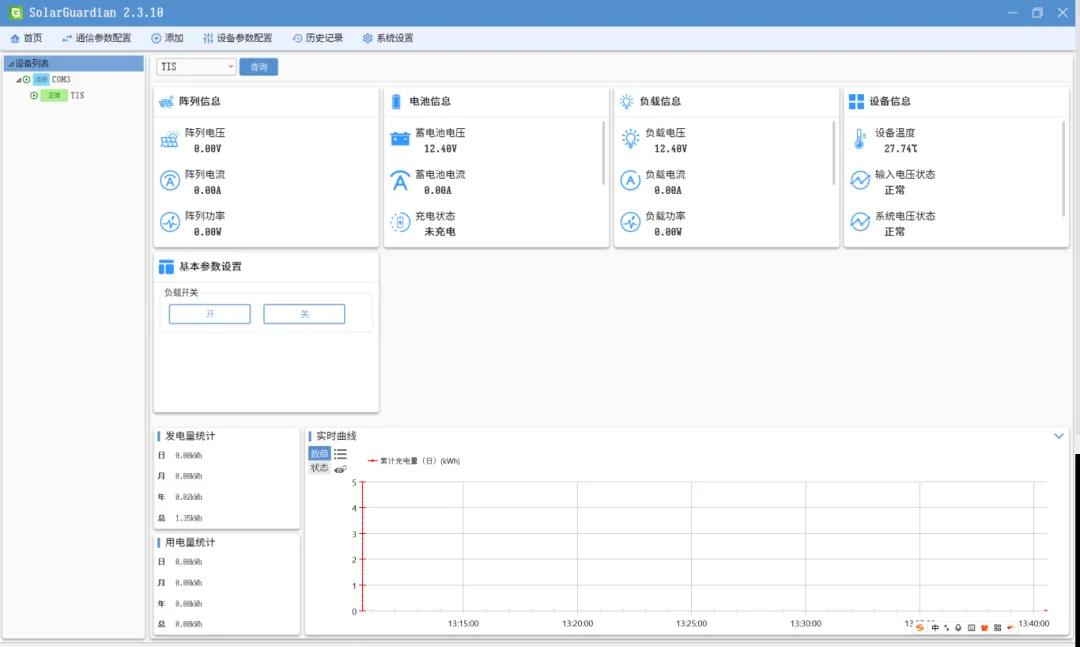Click the array voltage solar panel icon

pos(169,140)
